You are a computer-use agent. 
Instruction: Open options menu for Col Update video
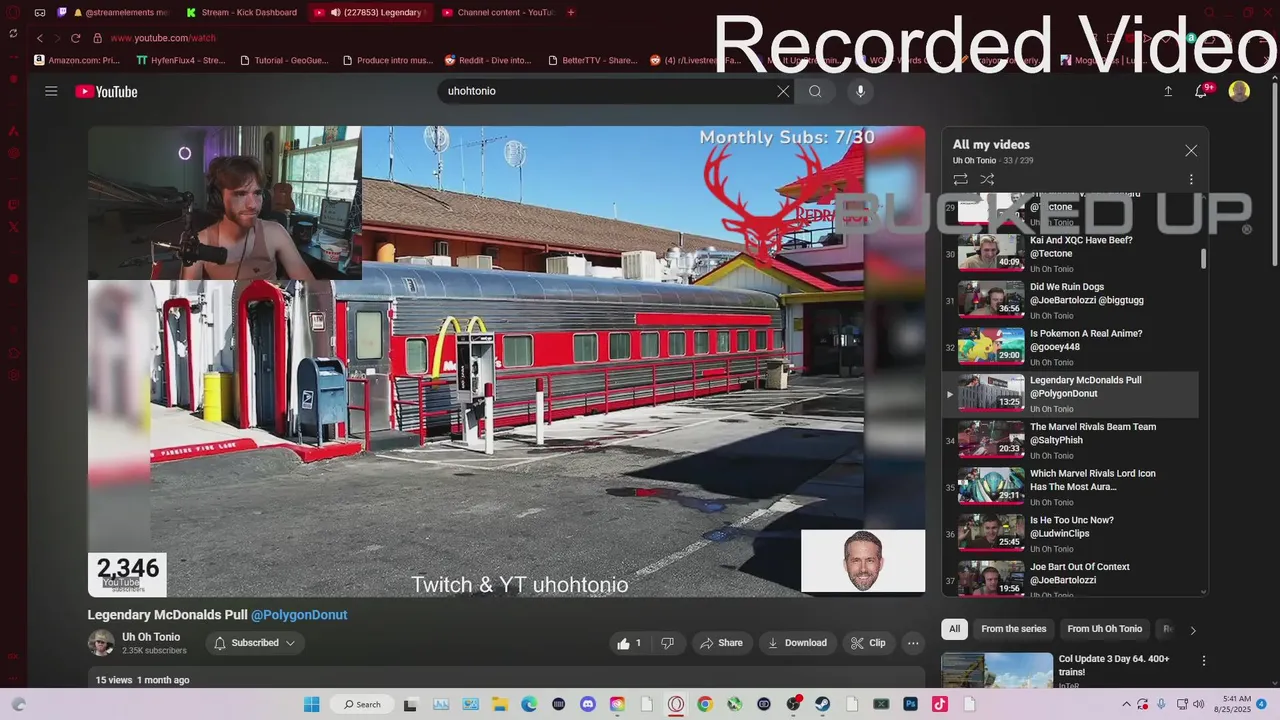pos(1204,661)
